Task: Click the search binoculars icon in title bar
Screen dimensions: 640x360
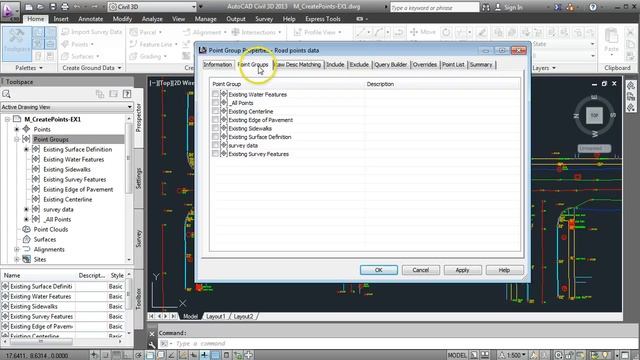Action: pos(486,7)
